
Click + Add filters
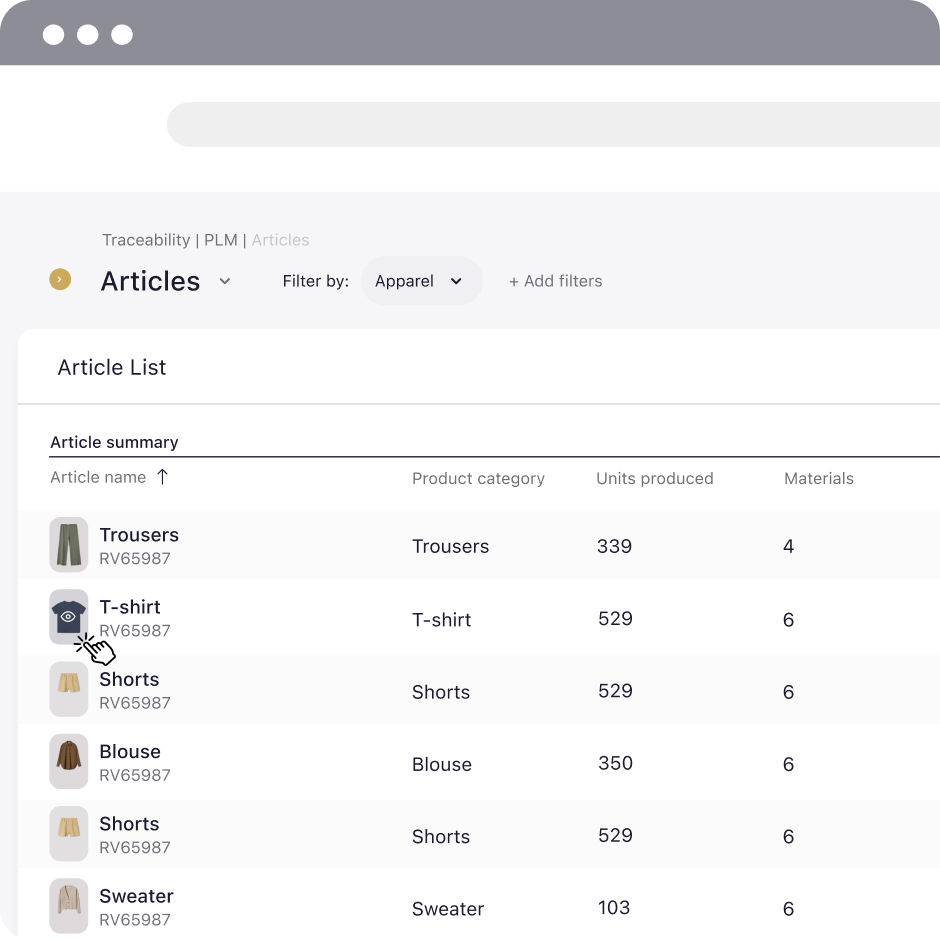[x=555, y=281]
